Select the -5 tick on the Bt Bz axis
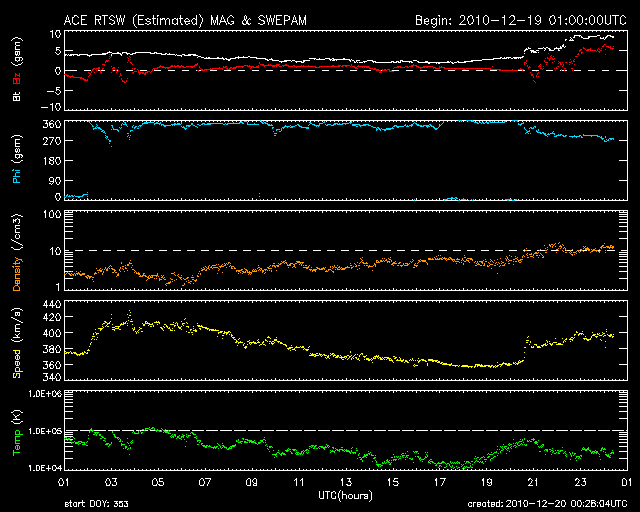This screenshot has height=512, width=640. click(x=53, y=90)
